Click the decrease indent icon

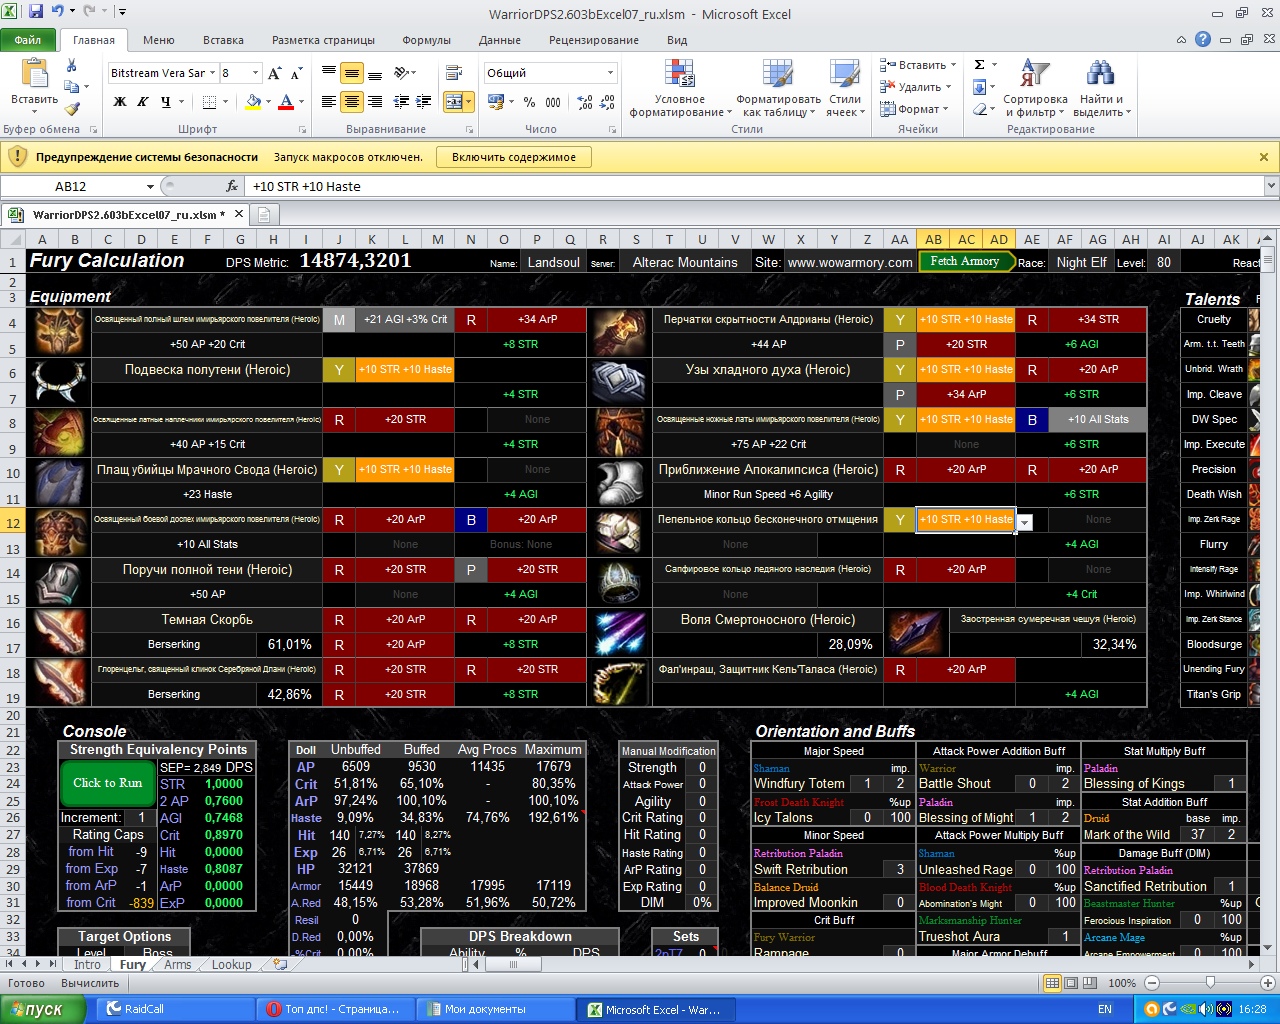point(401,102)
